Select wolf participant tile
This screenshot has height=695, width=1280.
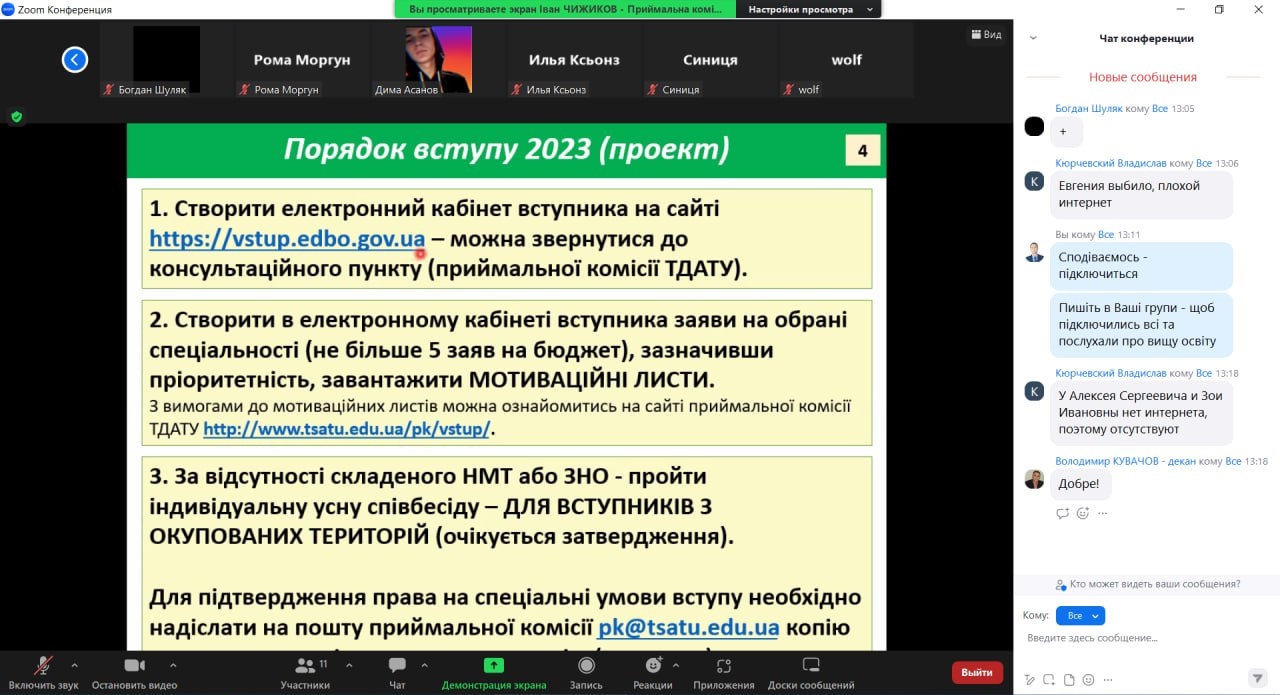pyautogui.click(x=846, y=60)
